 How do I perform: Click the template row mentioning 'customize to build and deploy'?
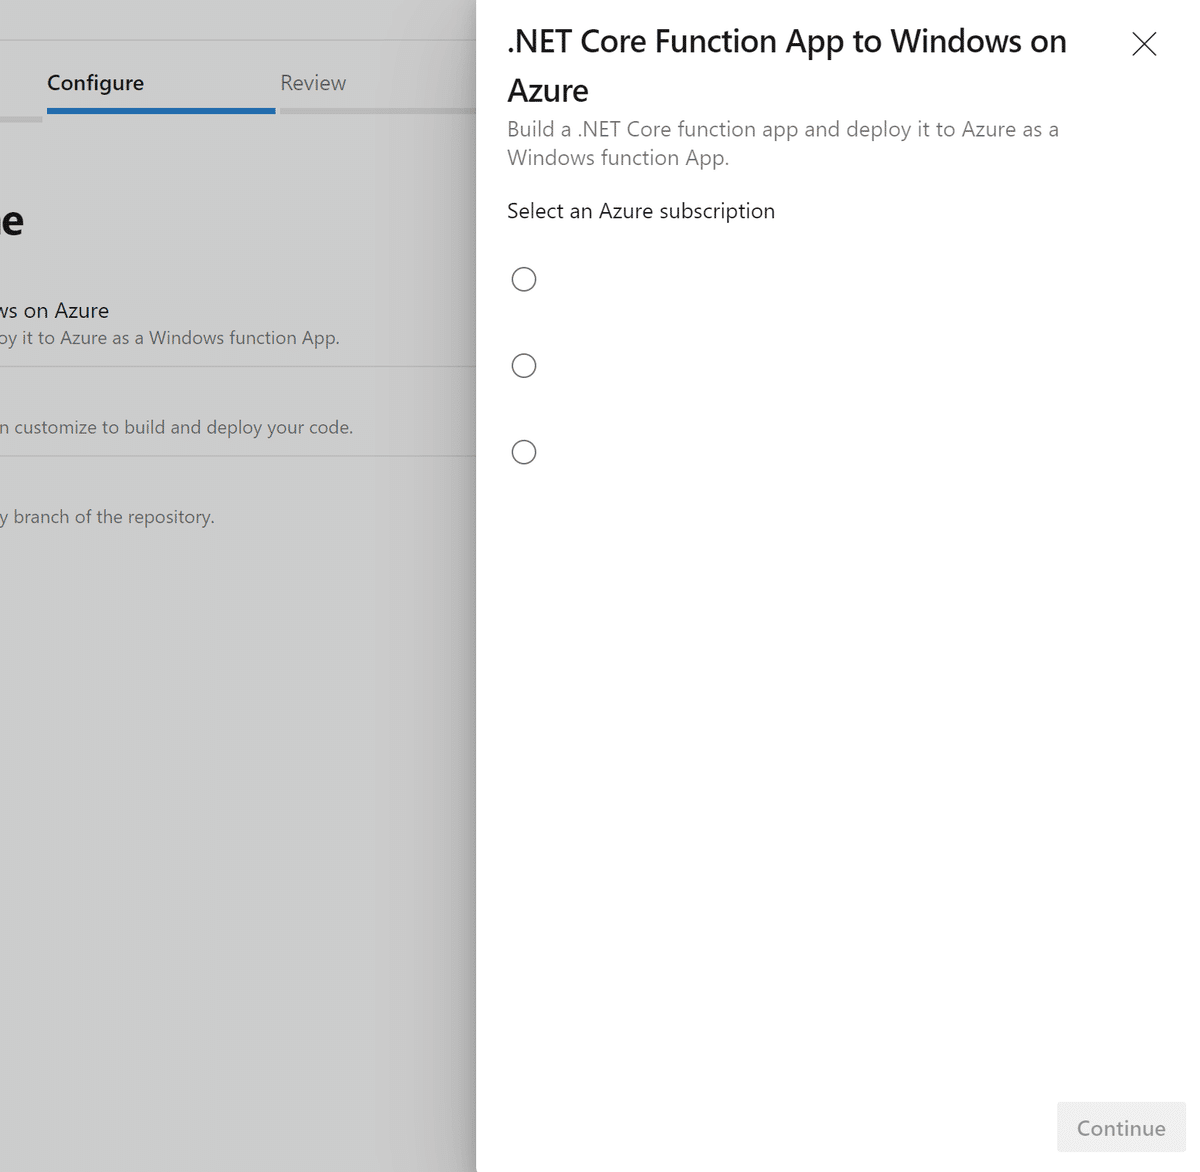(180, 427)
